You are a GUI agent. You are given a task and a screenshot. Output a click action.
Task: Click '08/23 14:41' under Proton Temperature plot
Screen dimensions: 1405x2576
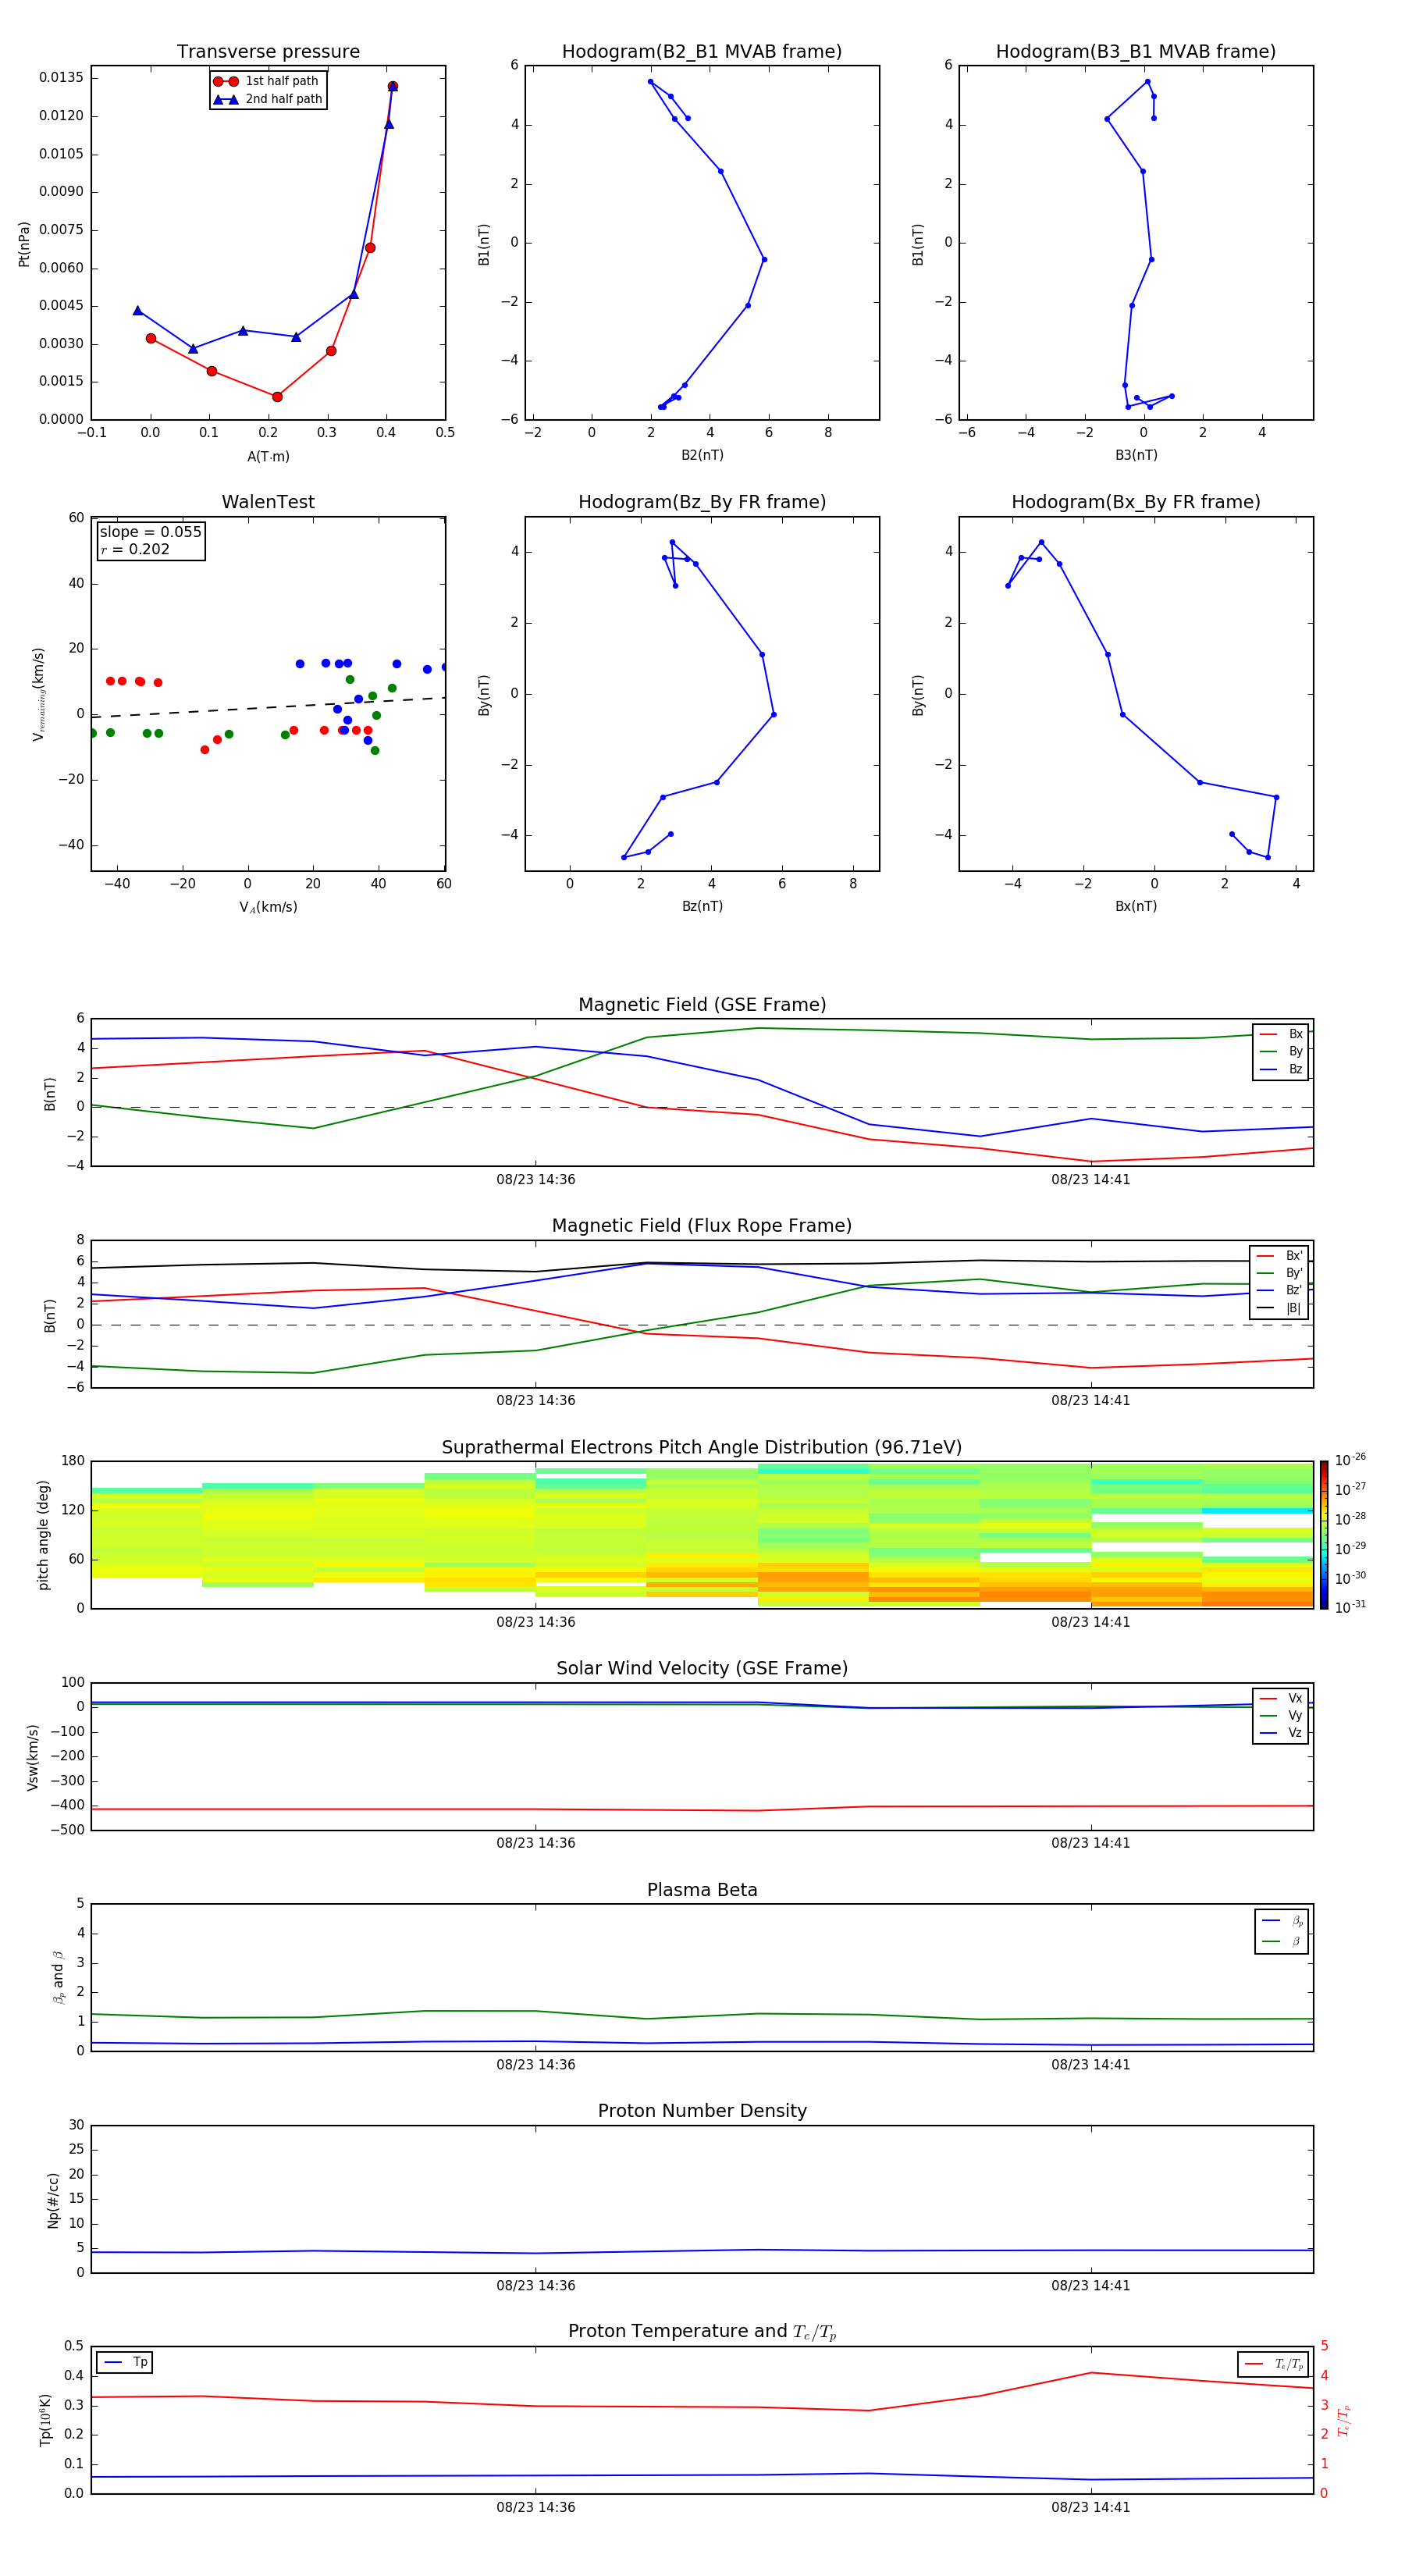1091,2507
